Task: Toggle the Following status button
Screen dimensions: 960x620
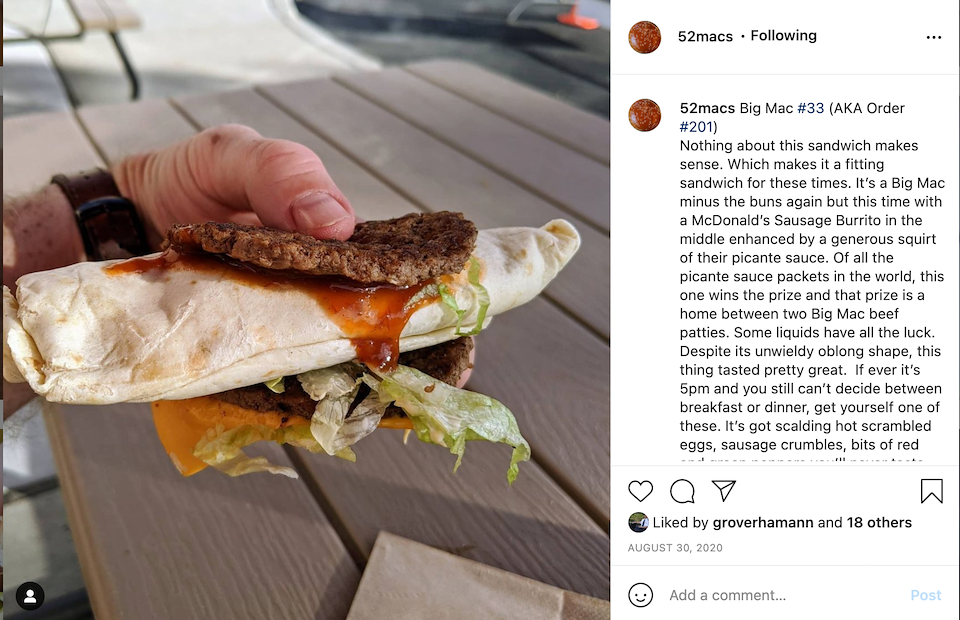Action: pyautogui.click(x=784, y=35)
